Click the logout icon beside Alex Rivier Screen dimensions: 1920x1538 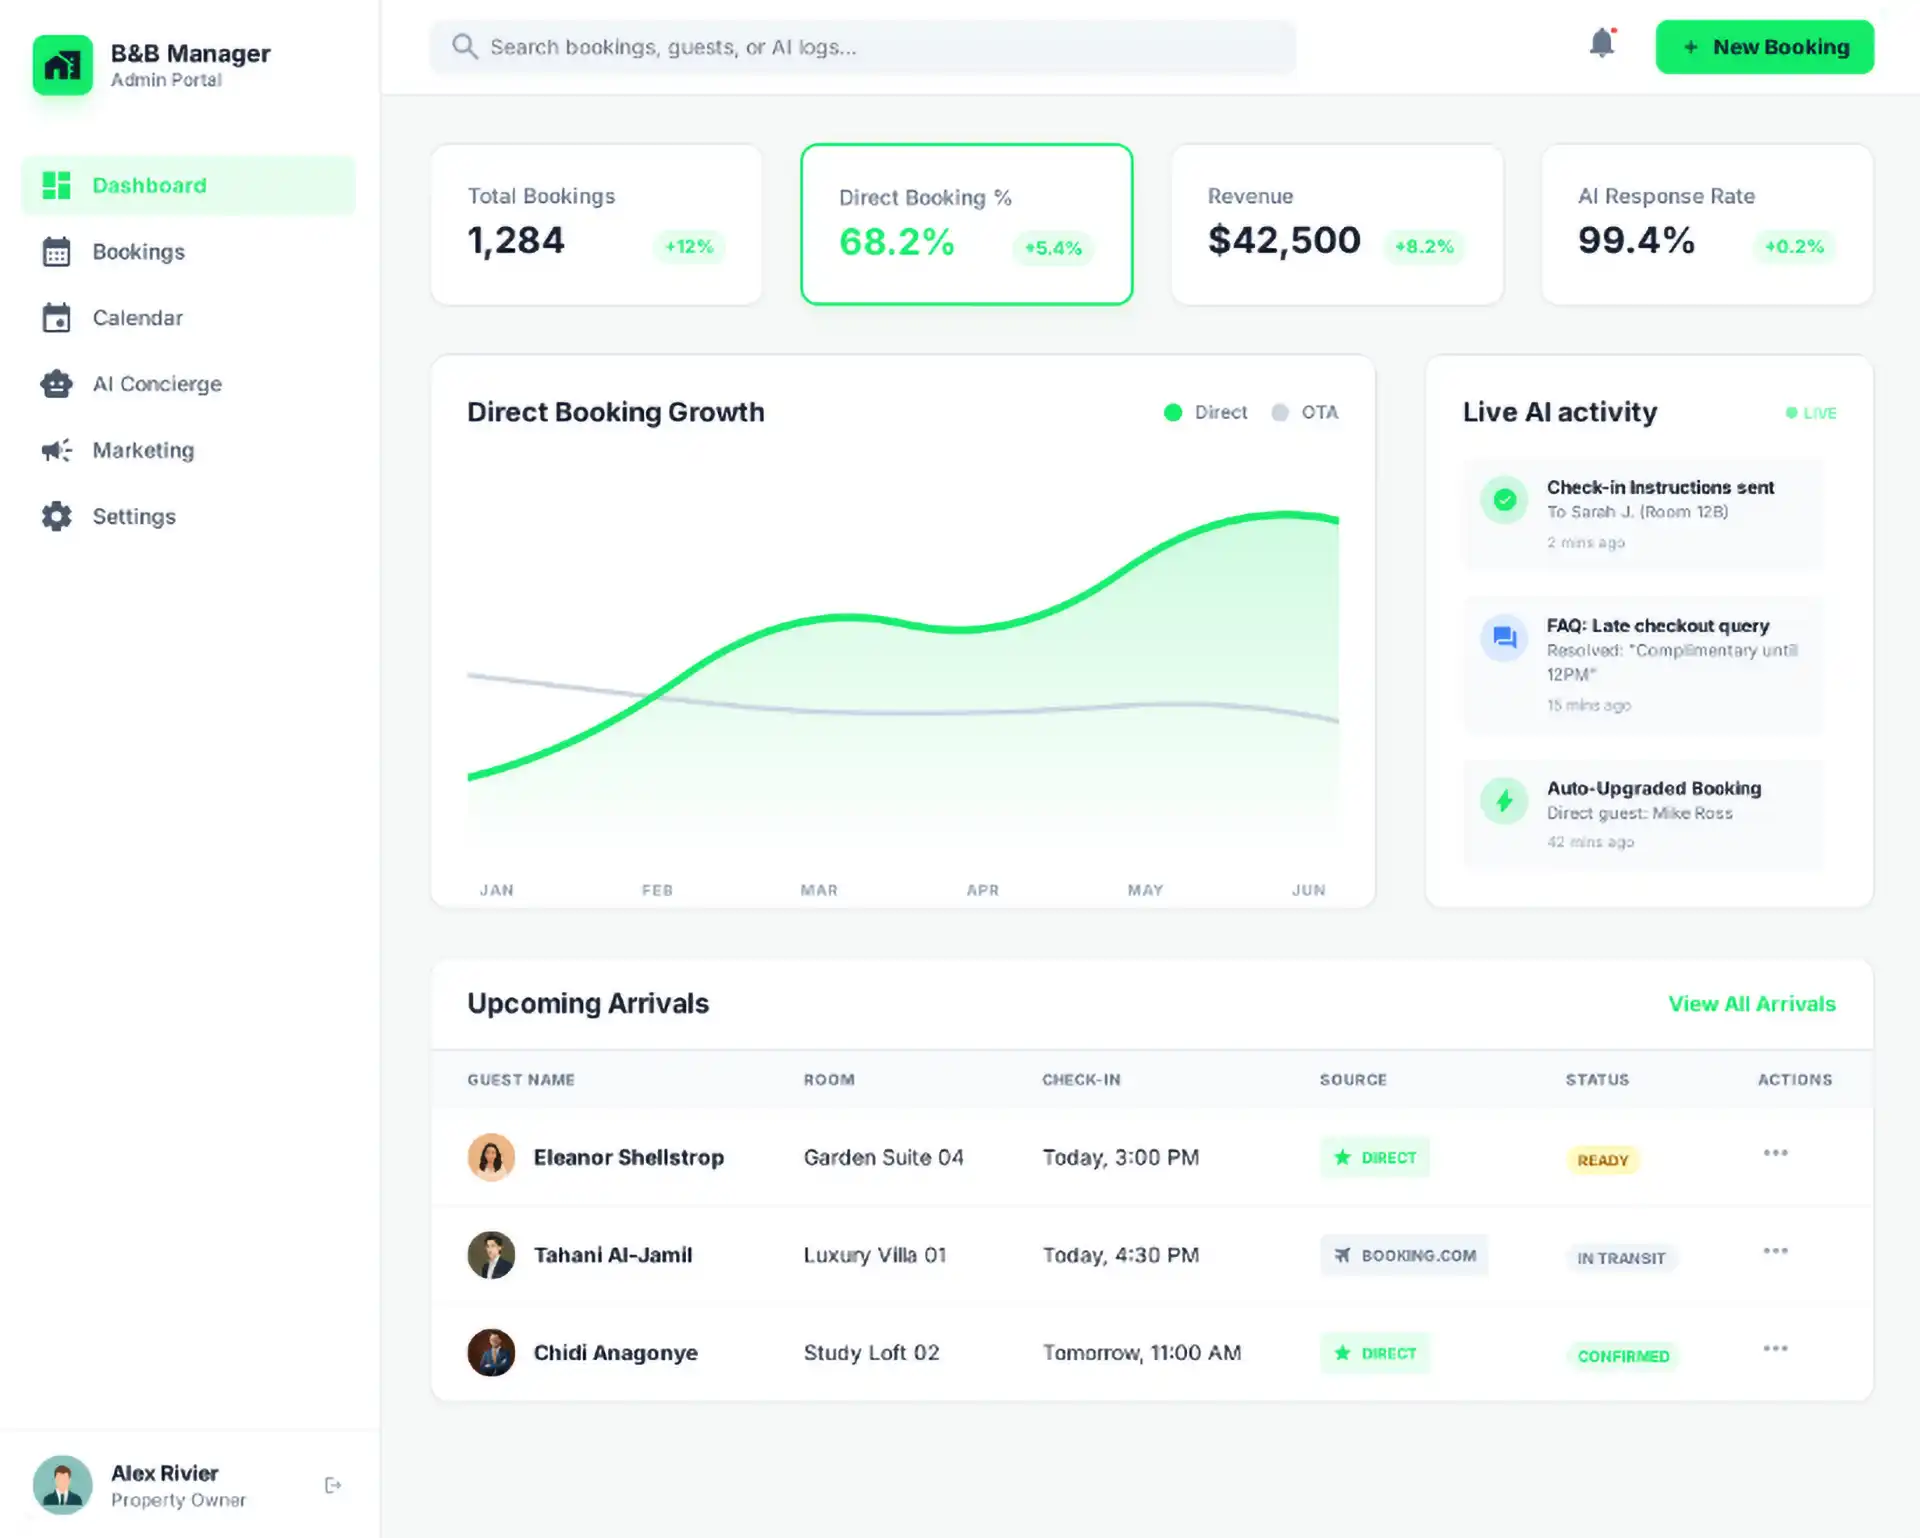tap(333, 1485)
